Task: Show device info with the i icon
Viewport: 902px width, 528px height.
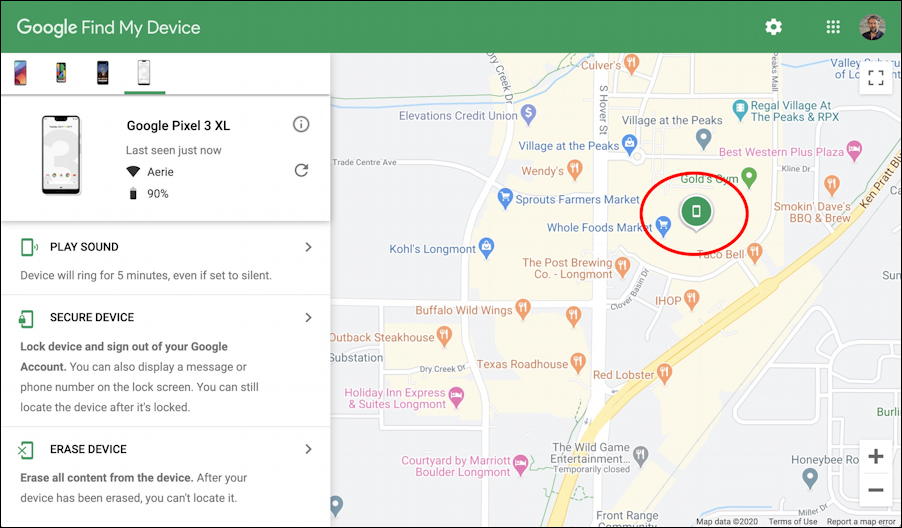Action: pos(301,124)
